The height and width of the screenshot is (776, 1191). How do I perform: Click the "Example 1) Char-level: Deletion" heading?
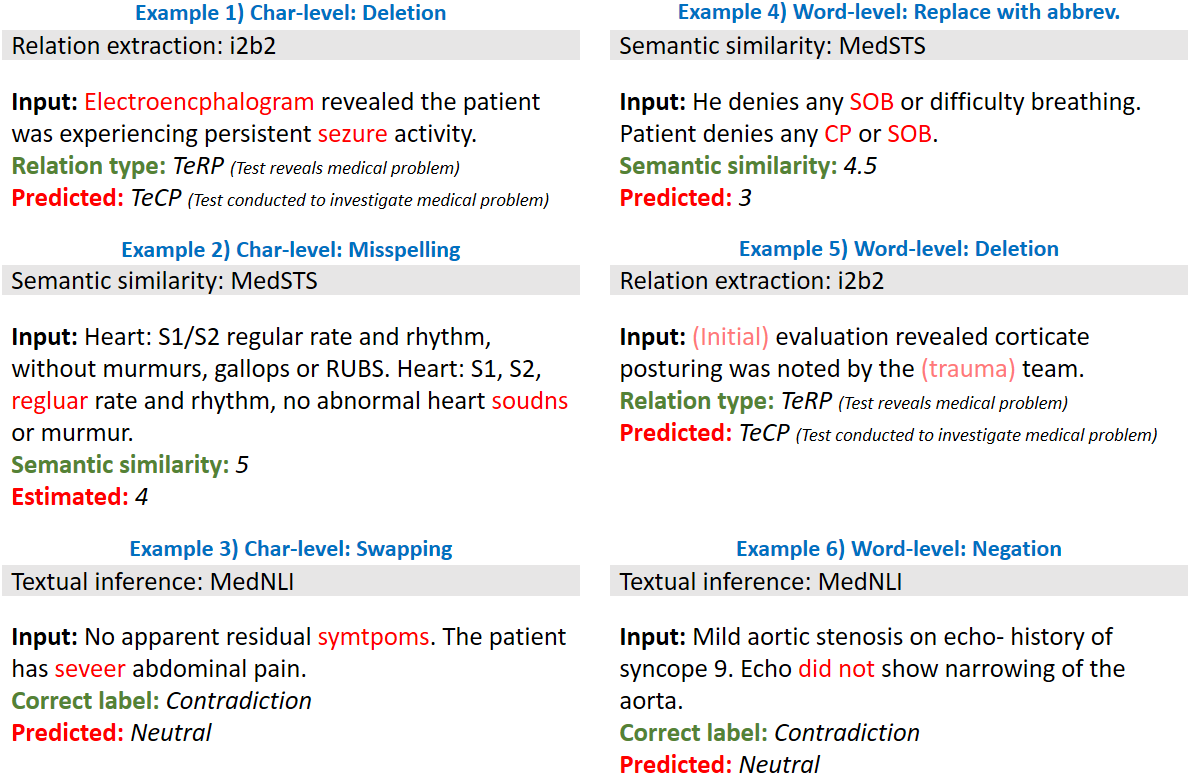coord(290,13)
